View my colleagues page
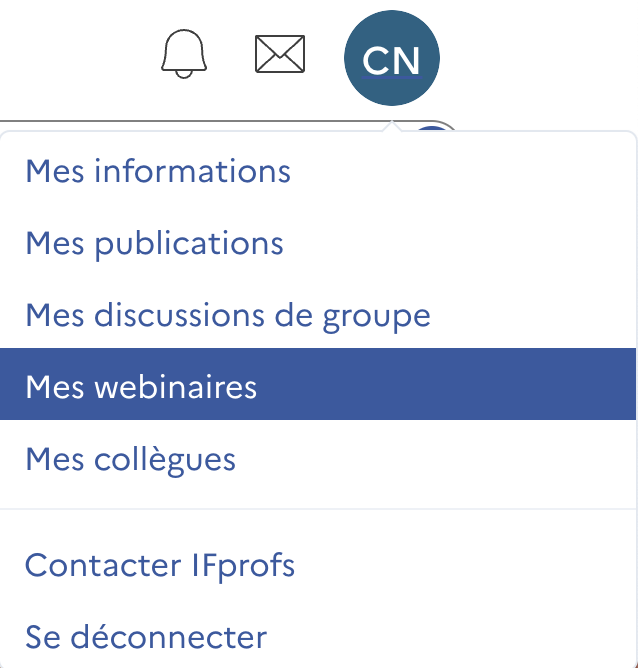Viewport: 638px width, 668px height. [x=131, y=460]
